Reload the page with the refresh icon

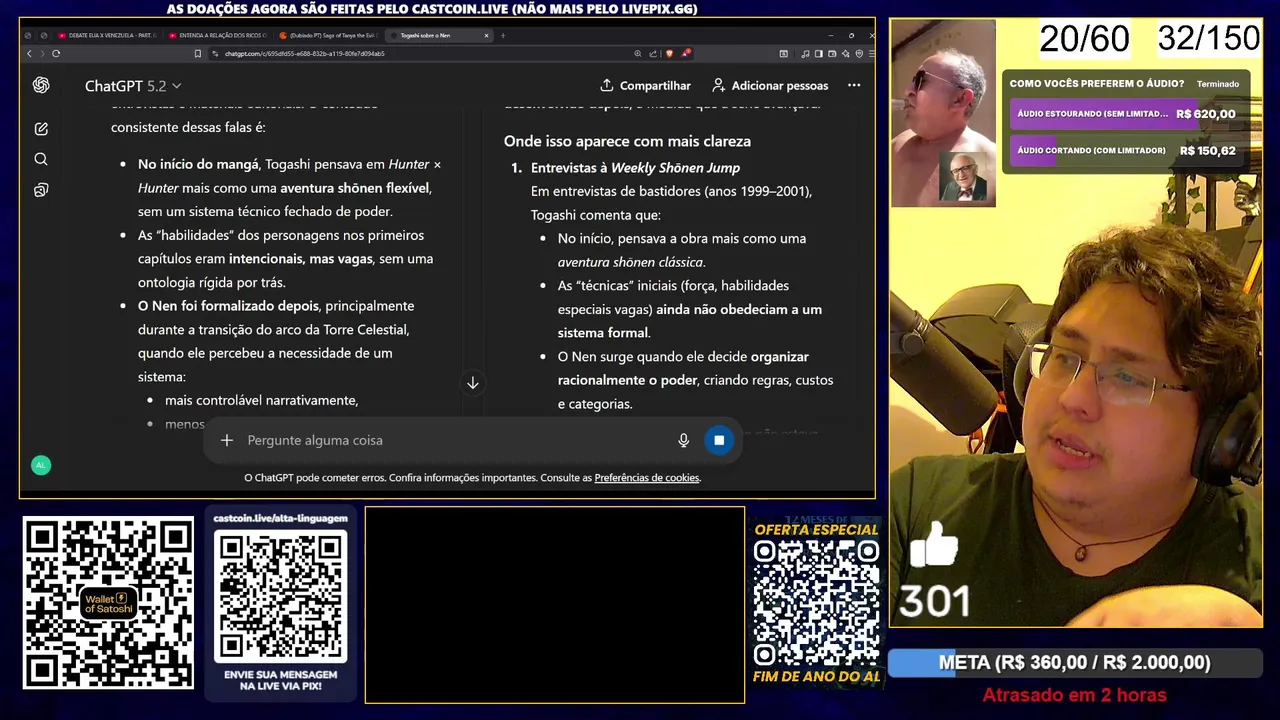click(x=56, y=54)
